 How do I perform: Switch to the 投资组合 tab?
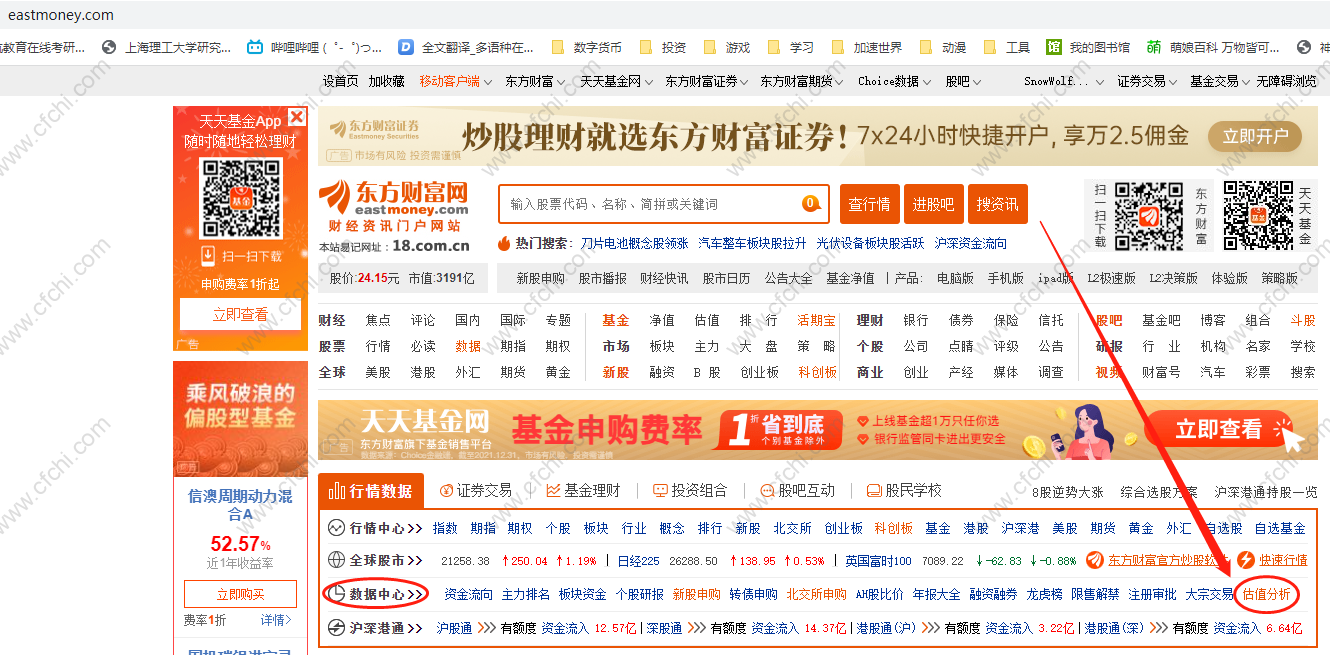click(691, 491)
